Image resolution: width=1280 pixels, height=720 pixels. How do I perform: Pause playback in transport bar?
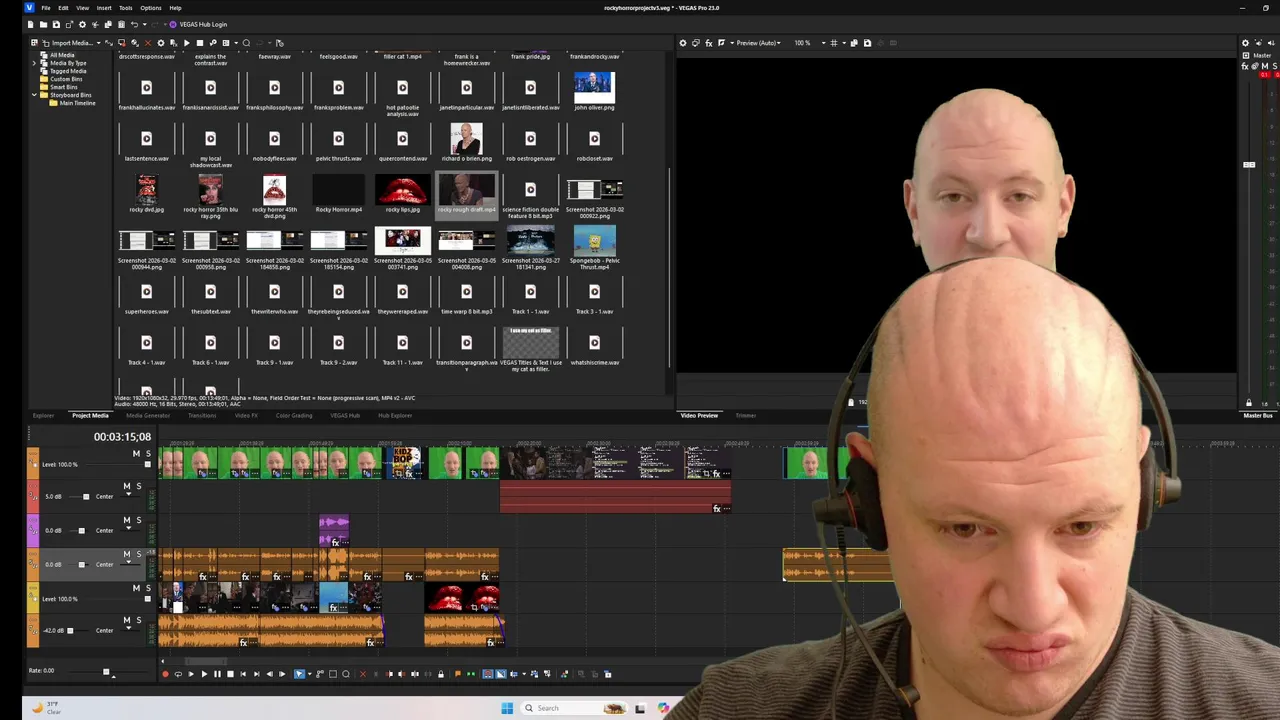217,674
